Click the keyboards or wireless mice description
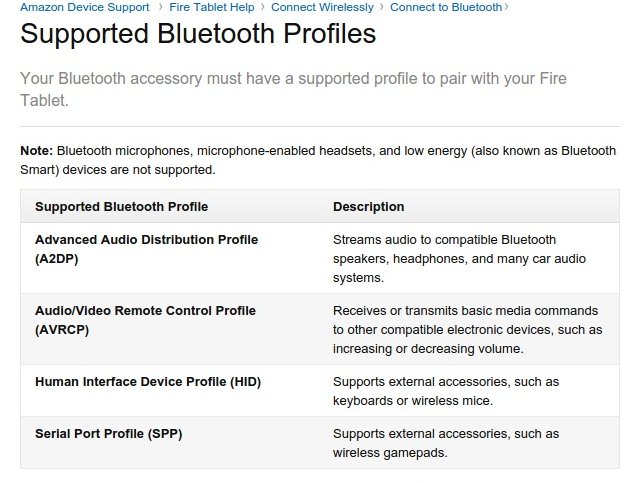The width and height of the screenshot is (641, 483). [x=446, y=391]
